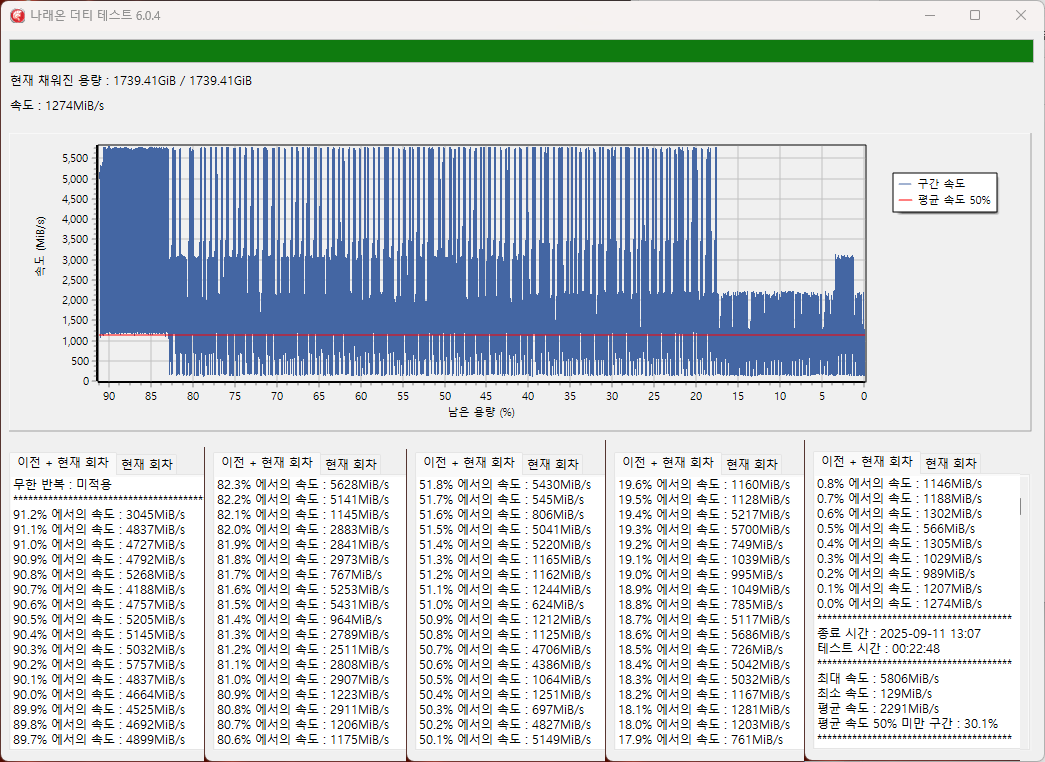Image resolution: width=1045 pixels, height=762 pixels.
Task: Click 구간 속도 legend entry in chart
Action: [x=932, y=183]
